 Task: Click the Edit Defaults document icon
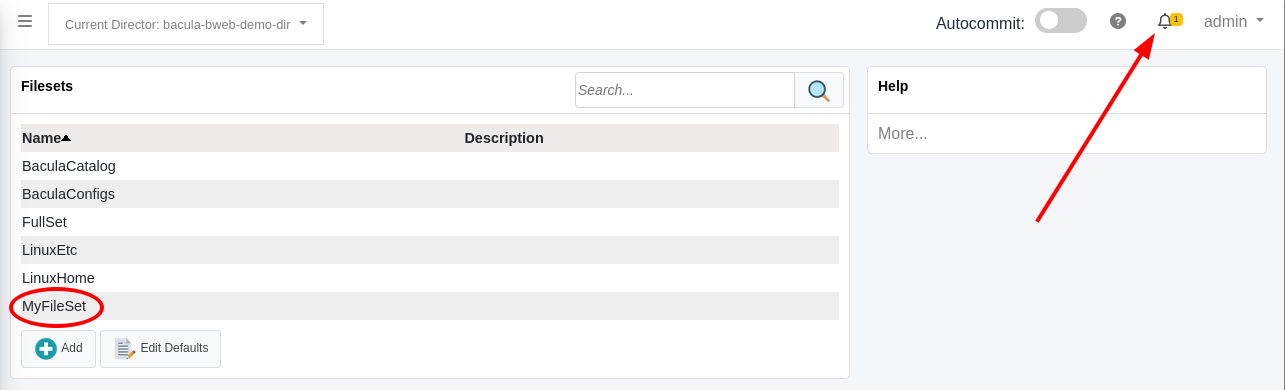(125, 349)
